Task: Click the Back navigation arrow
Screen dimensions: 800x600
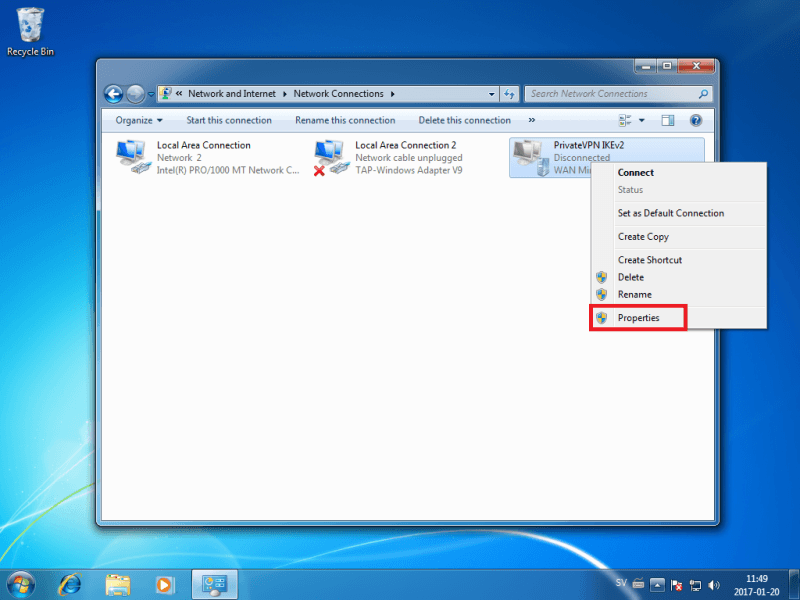Action: 114,94
